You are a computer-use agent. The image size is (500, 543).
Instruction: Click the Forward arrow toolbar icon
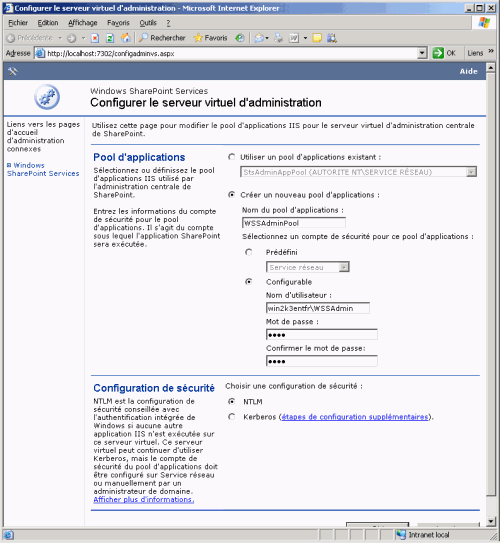[71, 38]
